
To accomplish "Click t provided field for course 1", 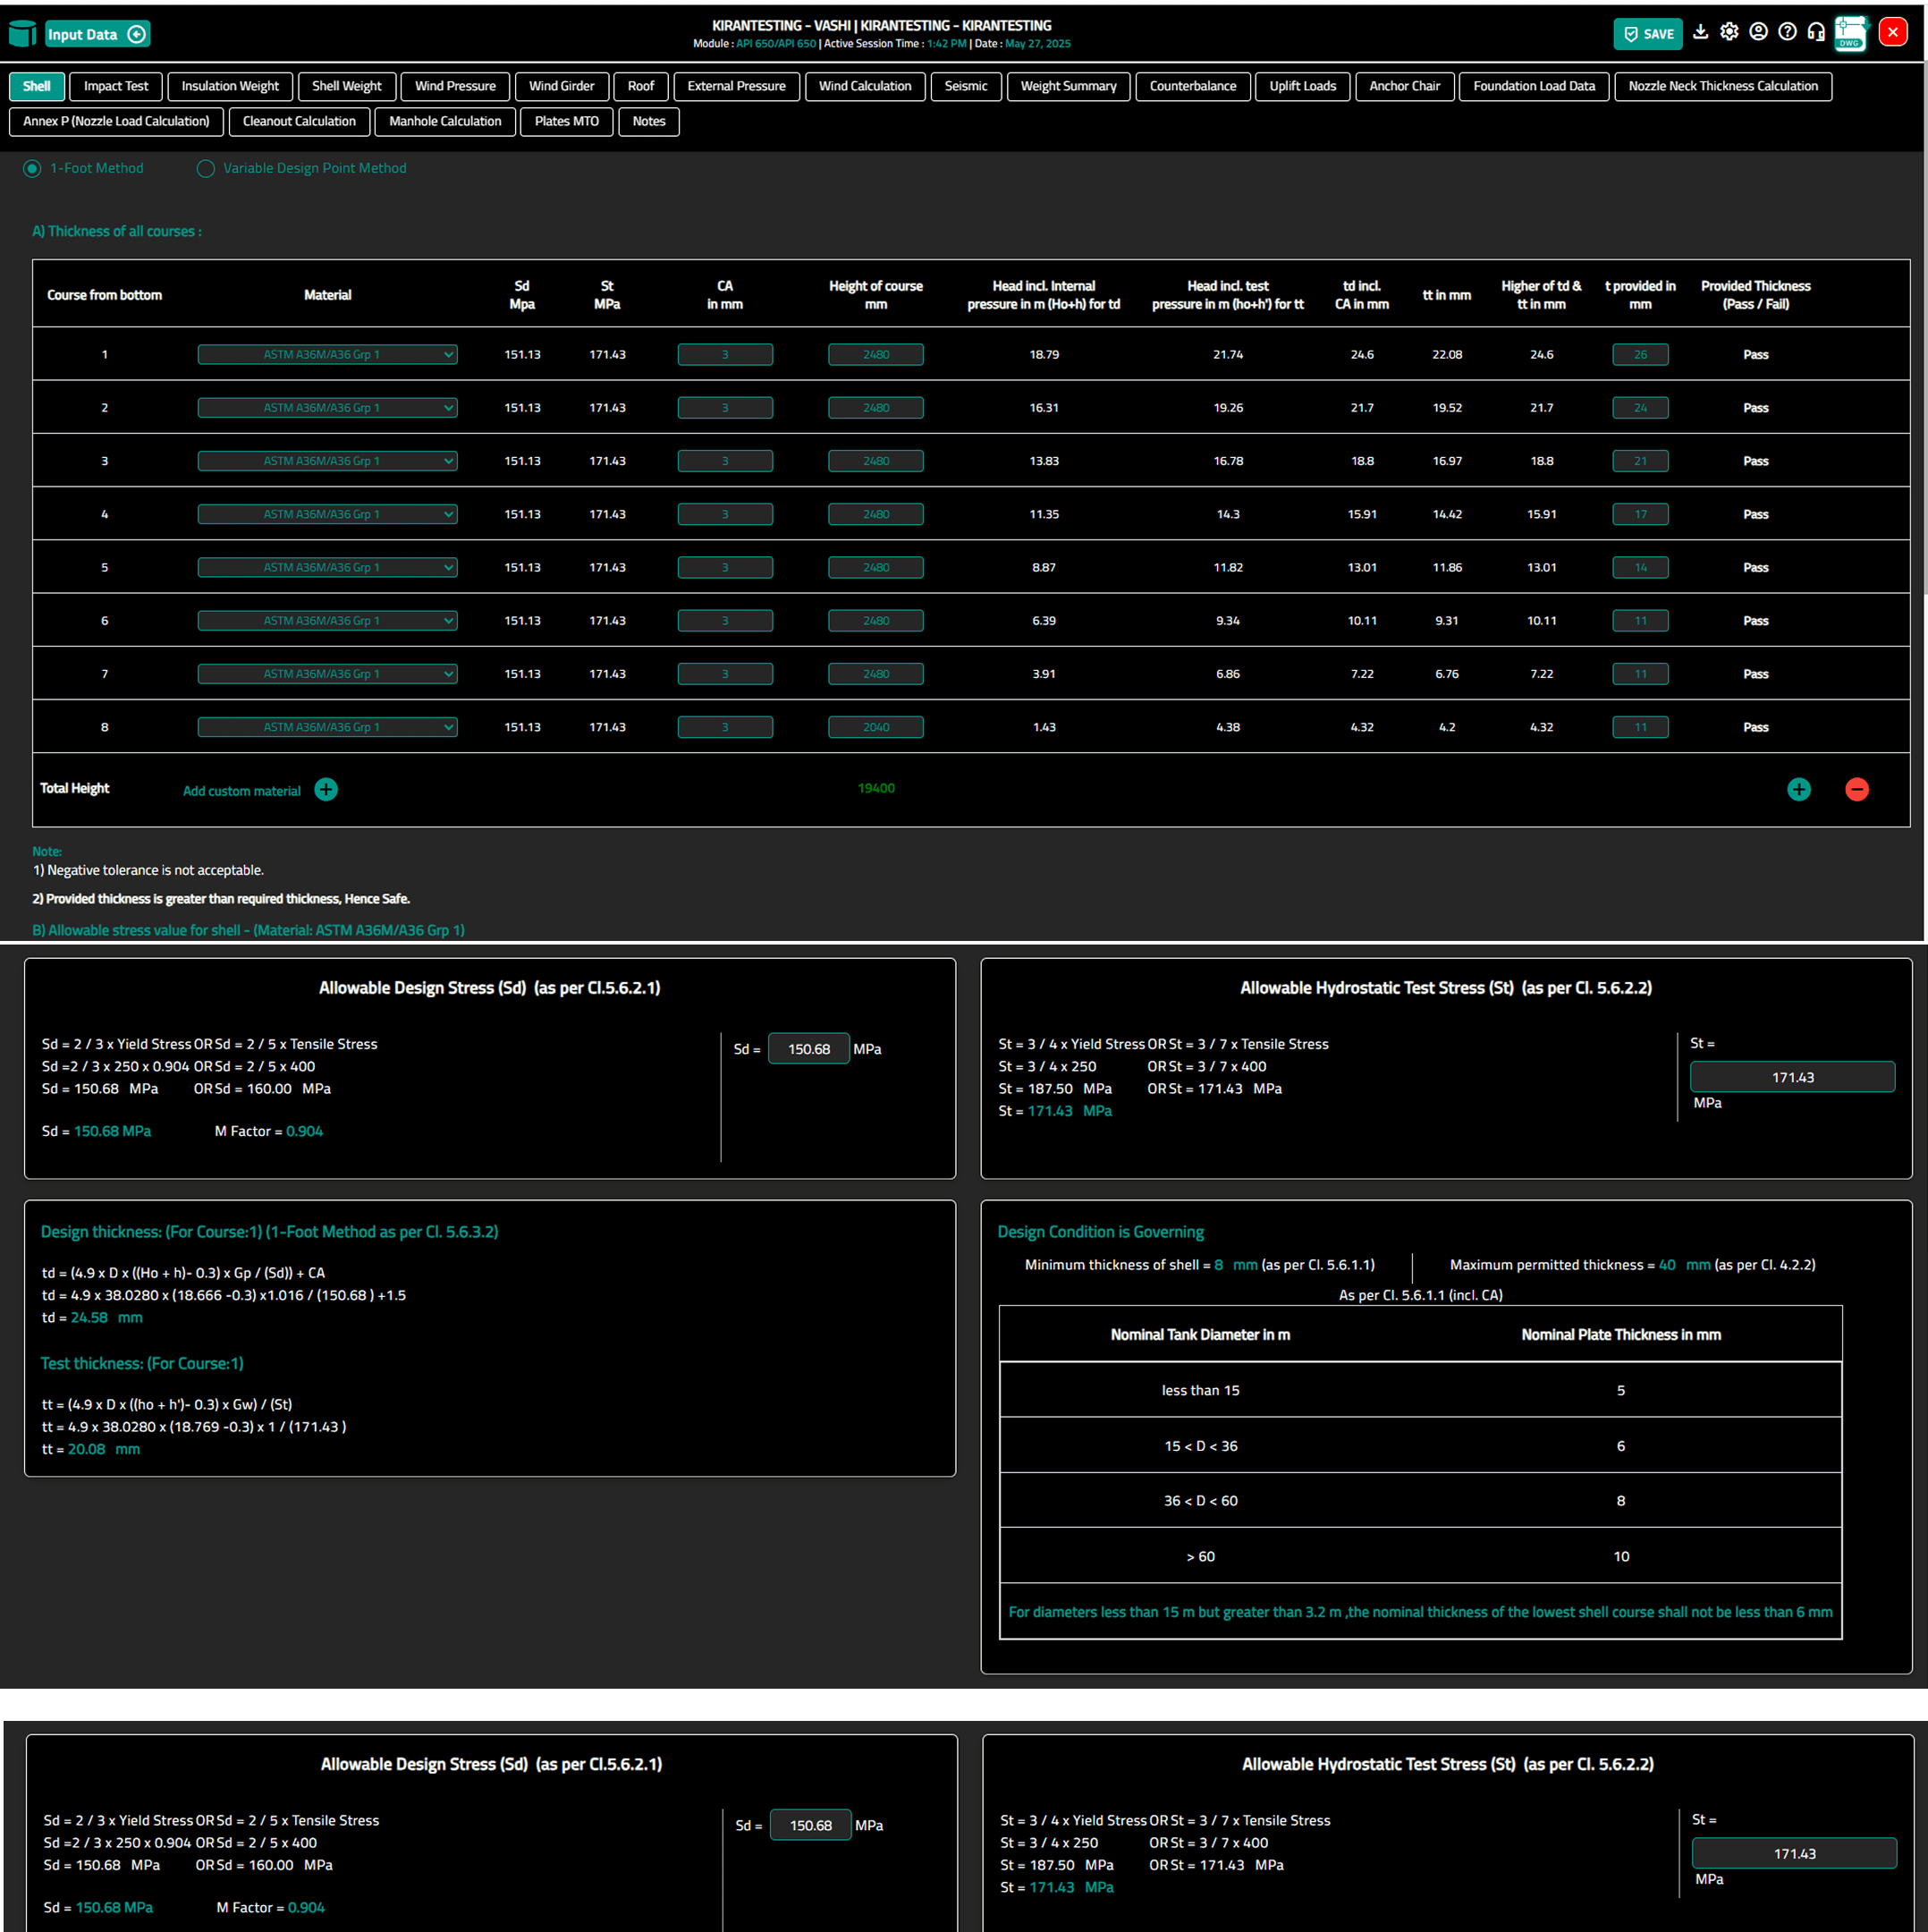I will coord(1639,354).
